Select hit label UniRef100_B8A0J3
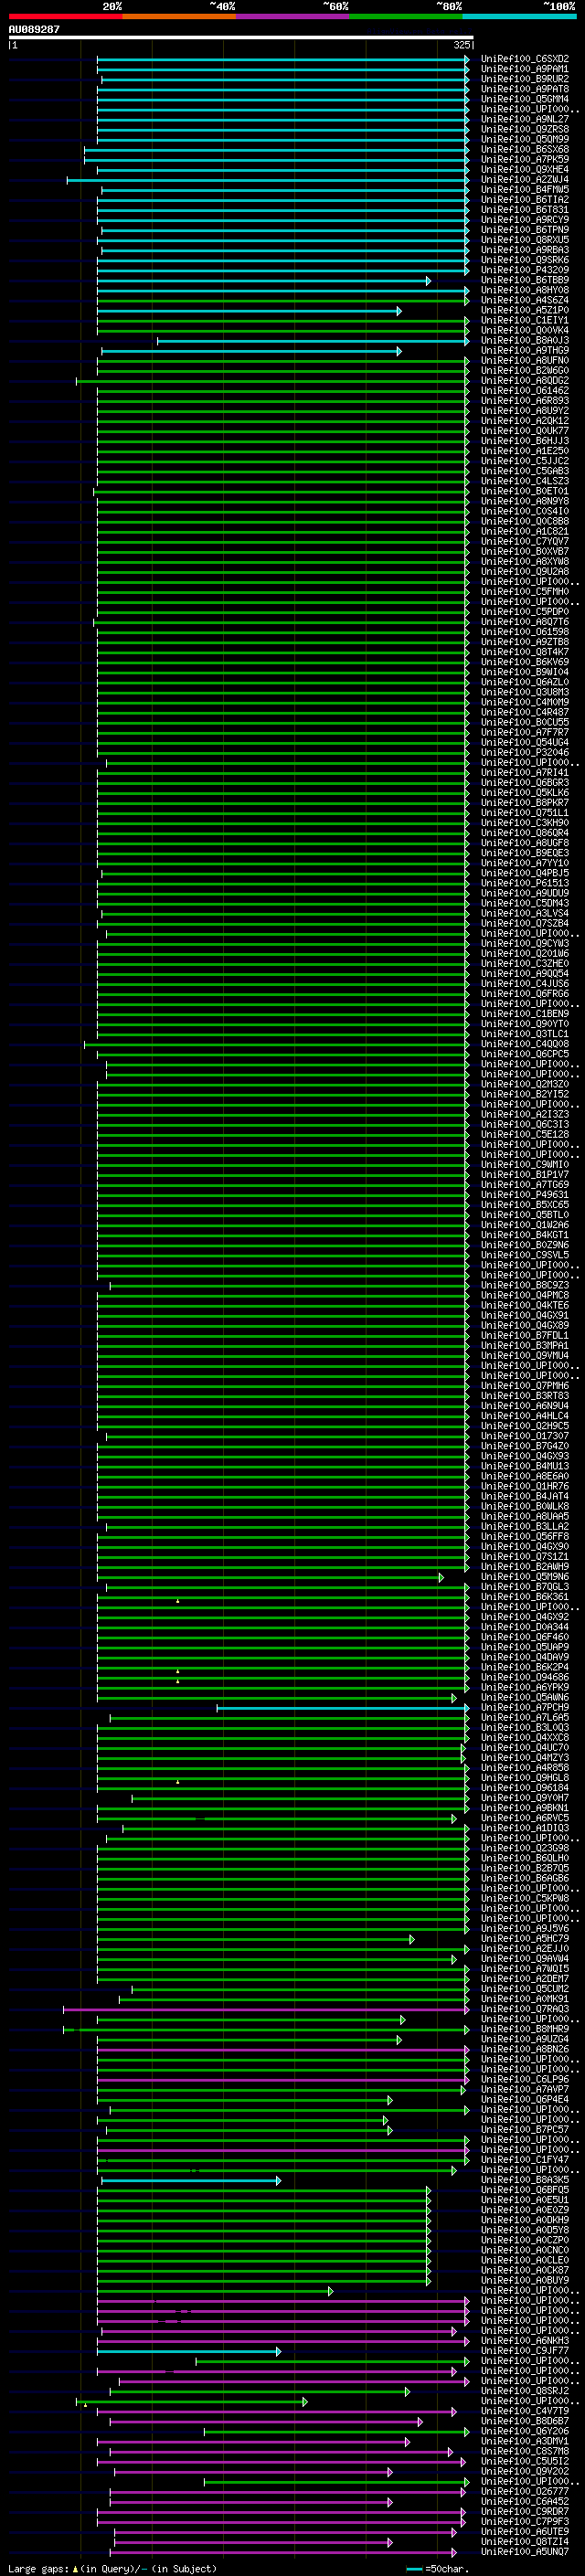Image resolution: width=585 pixels, height=2576 pixels. point(524,340)
